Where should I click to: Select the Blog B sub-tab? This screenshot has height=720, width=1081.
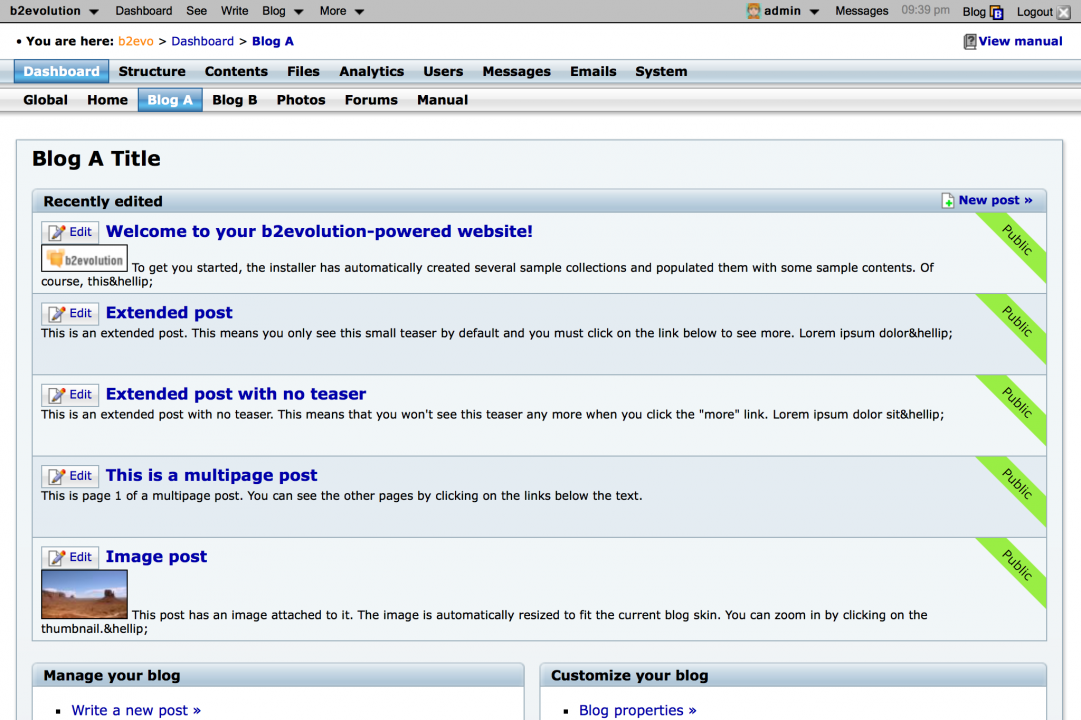[234, 100]
